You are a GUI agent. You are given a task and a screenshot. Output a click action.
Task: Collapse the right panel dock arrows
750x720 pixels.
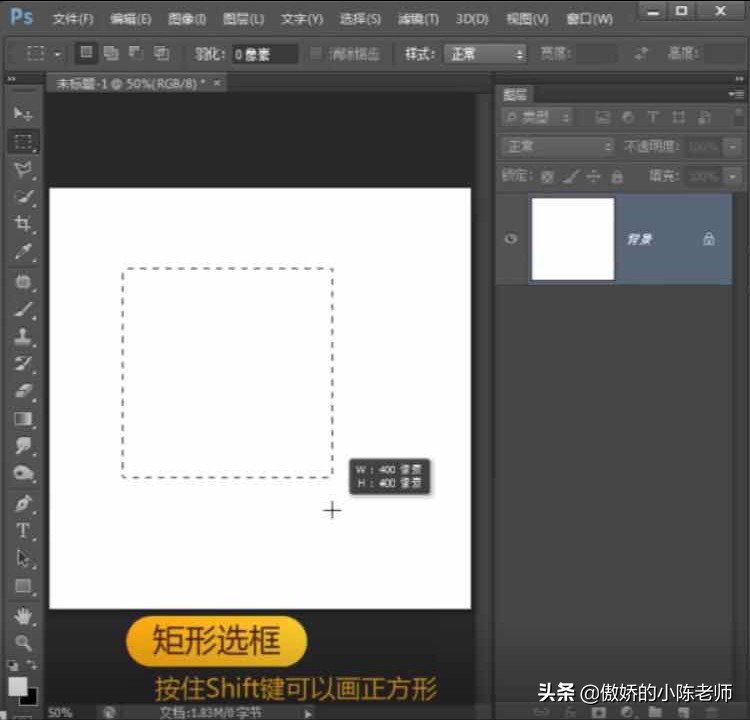(739, 78)
